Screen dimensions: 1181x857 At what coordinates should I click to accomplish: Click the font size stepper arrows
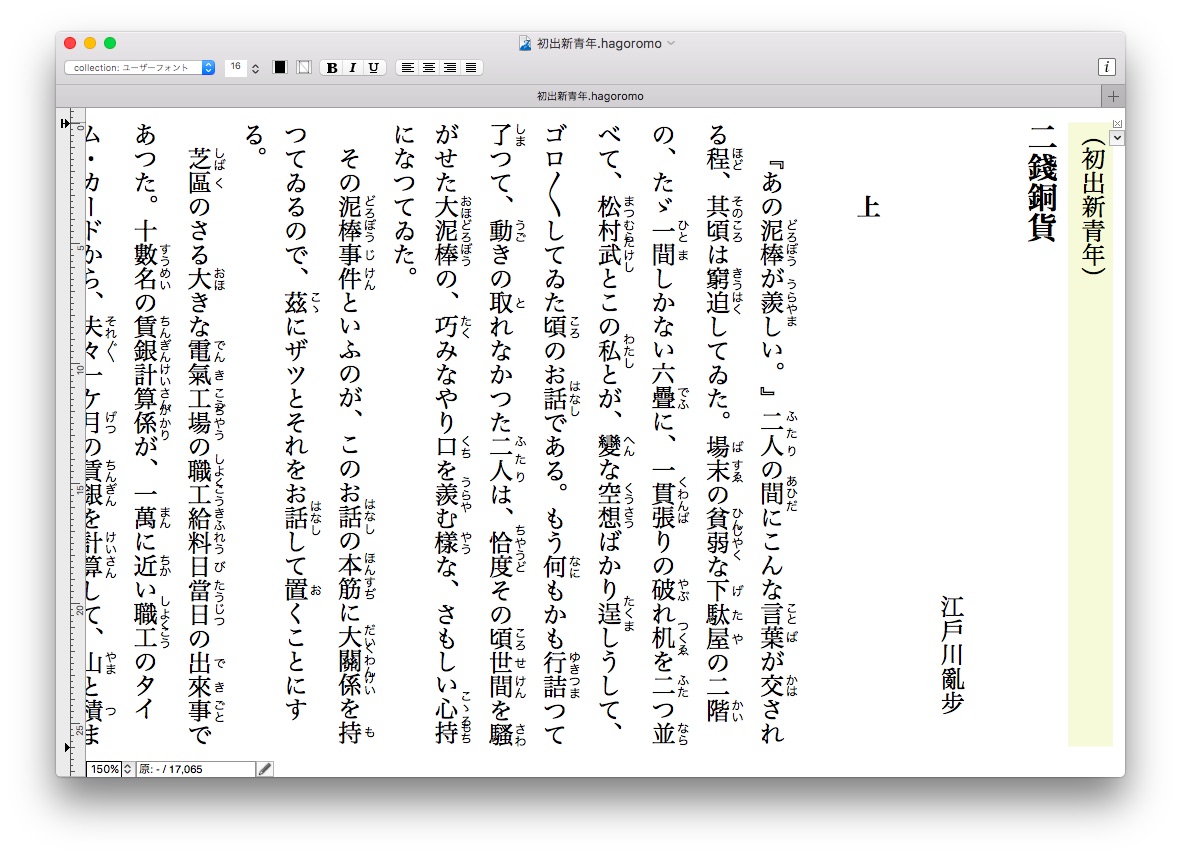(x=255, y=69)
